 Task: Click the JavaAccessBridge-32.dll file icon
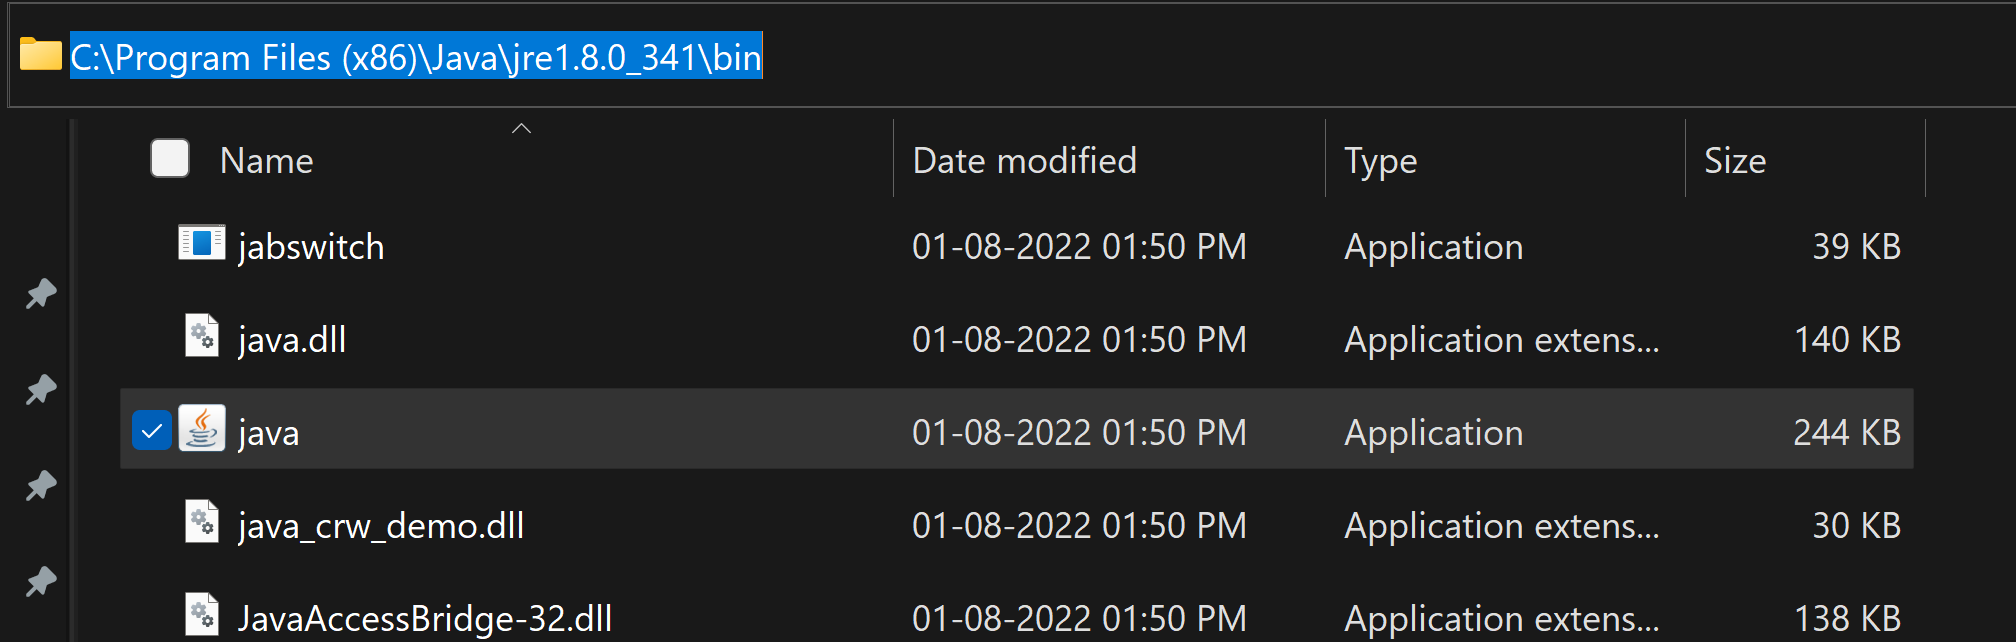coord(202,614)
